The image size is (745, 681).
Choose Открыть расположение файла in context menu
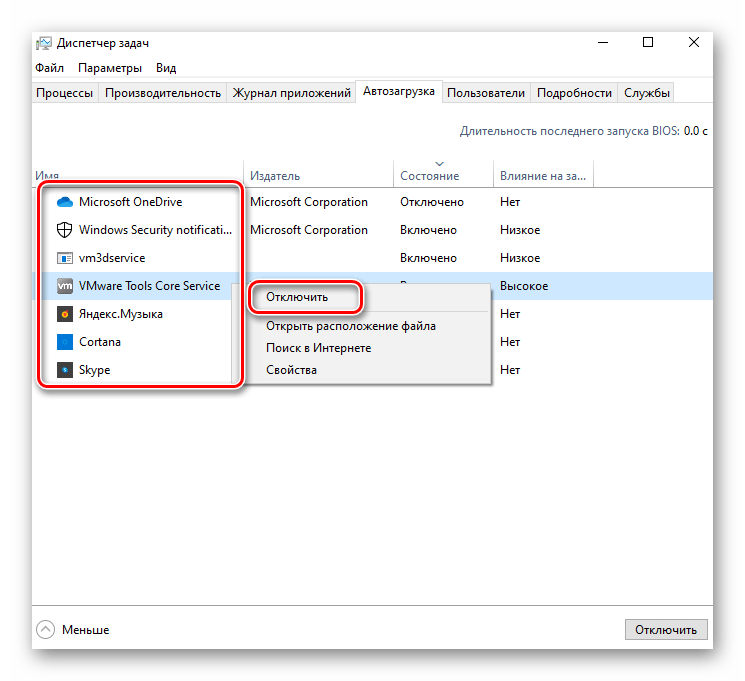[x=351, y=326]
